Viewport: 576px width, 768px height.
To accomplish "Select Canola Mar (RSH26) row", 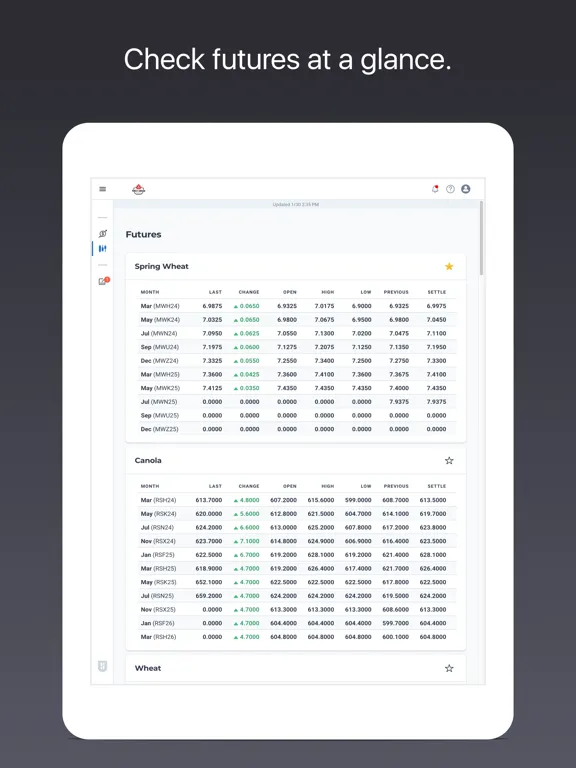I will click(296, 638).
